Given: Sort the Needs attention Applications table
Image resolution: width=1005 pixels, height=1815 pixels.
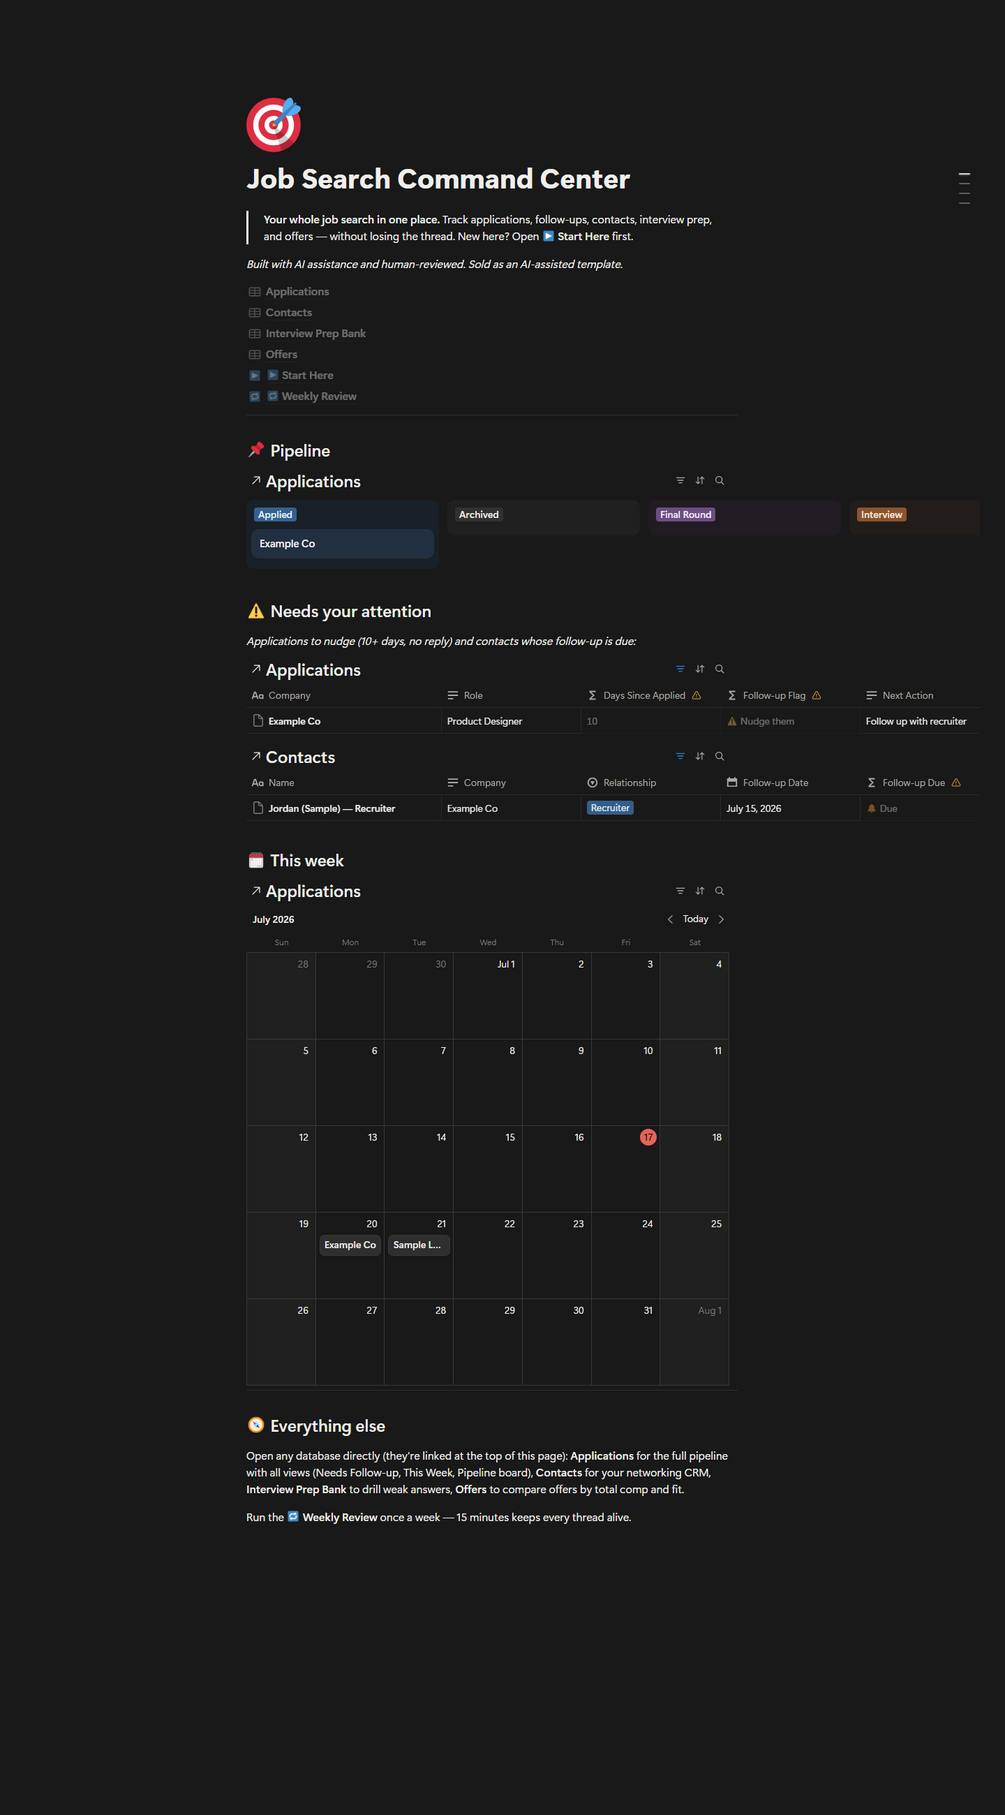Looking at the screenshot, I should (700, 669).
